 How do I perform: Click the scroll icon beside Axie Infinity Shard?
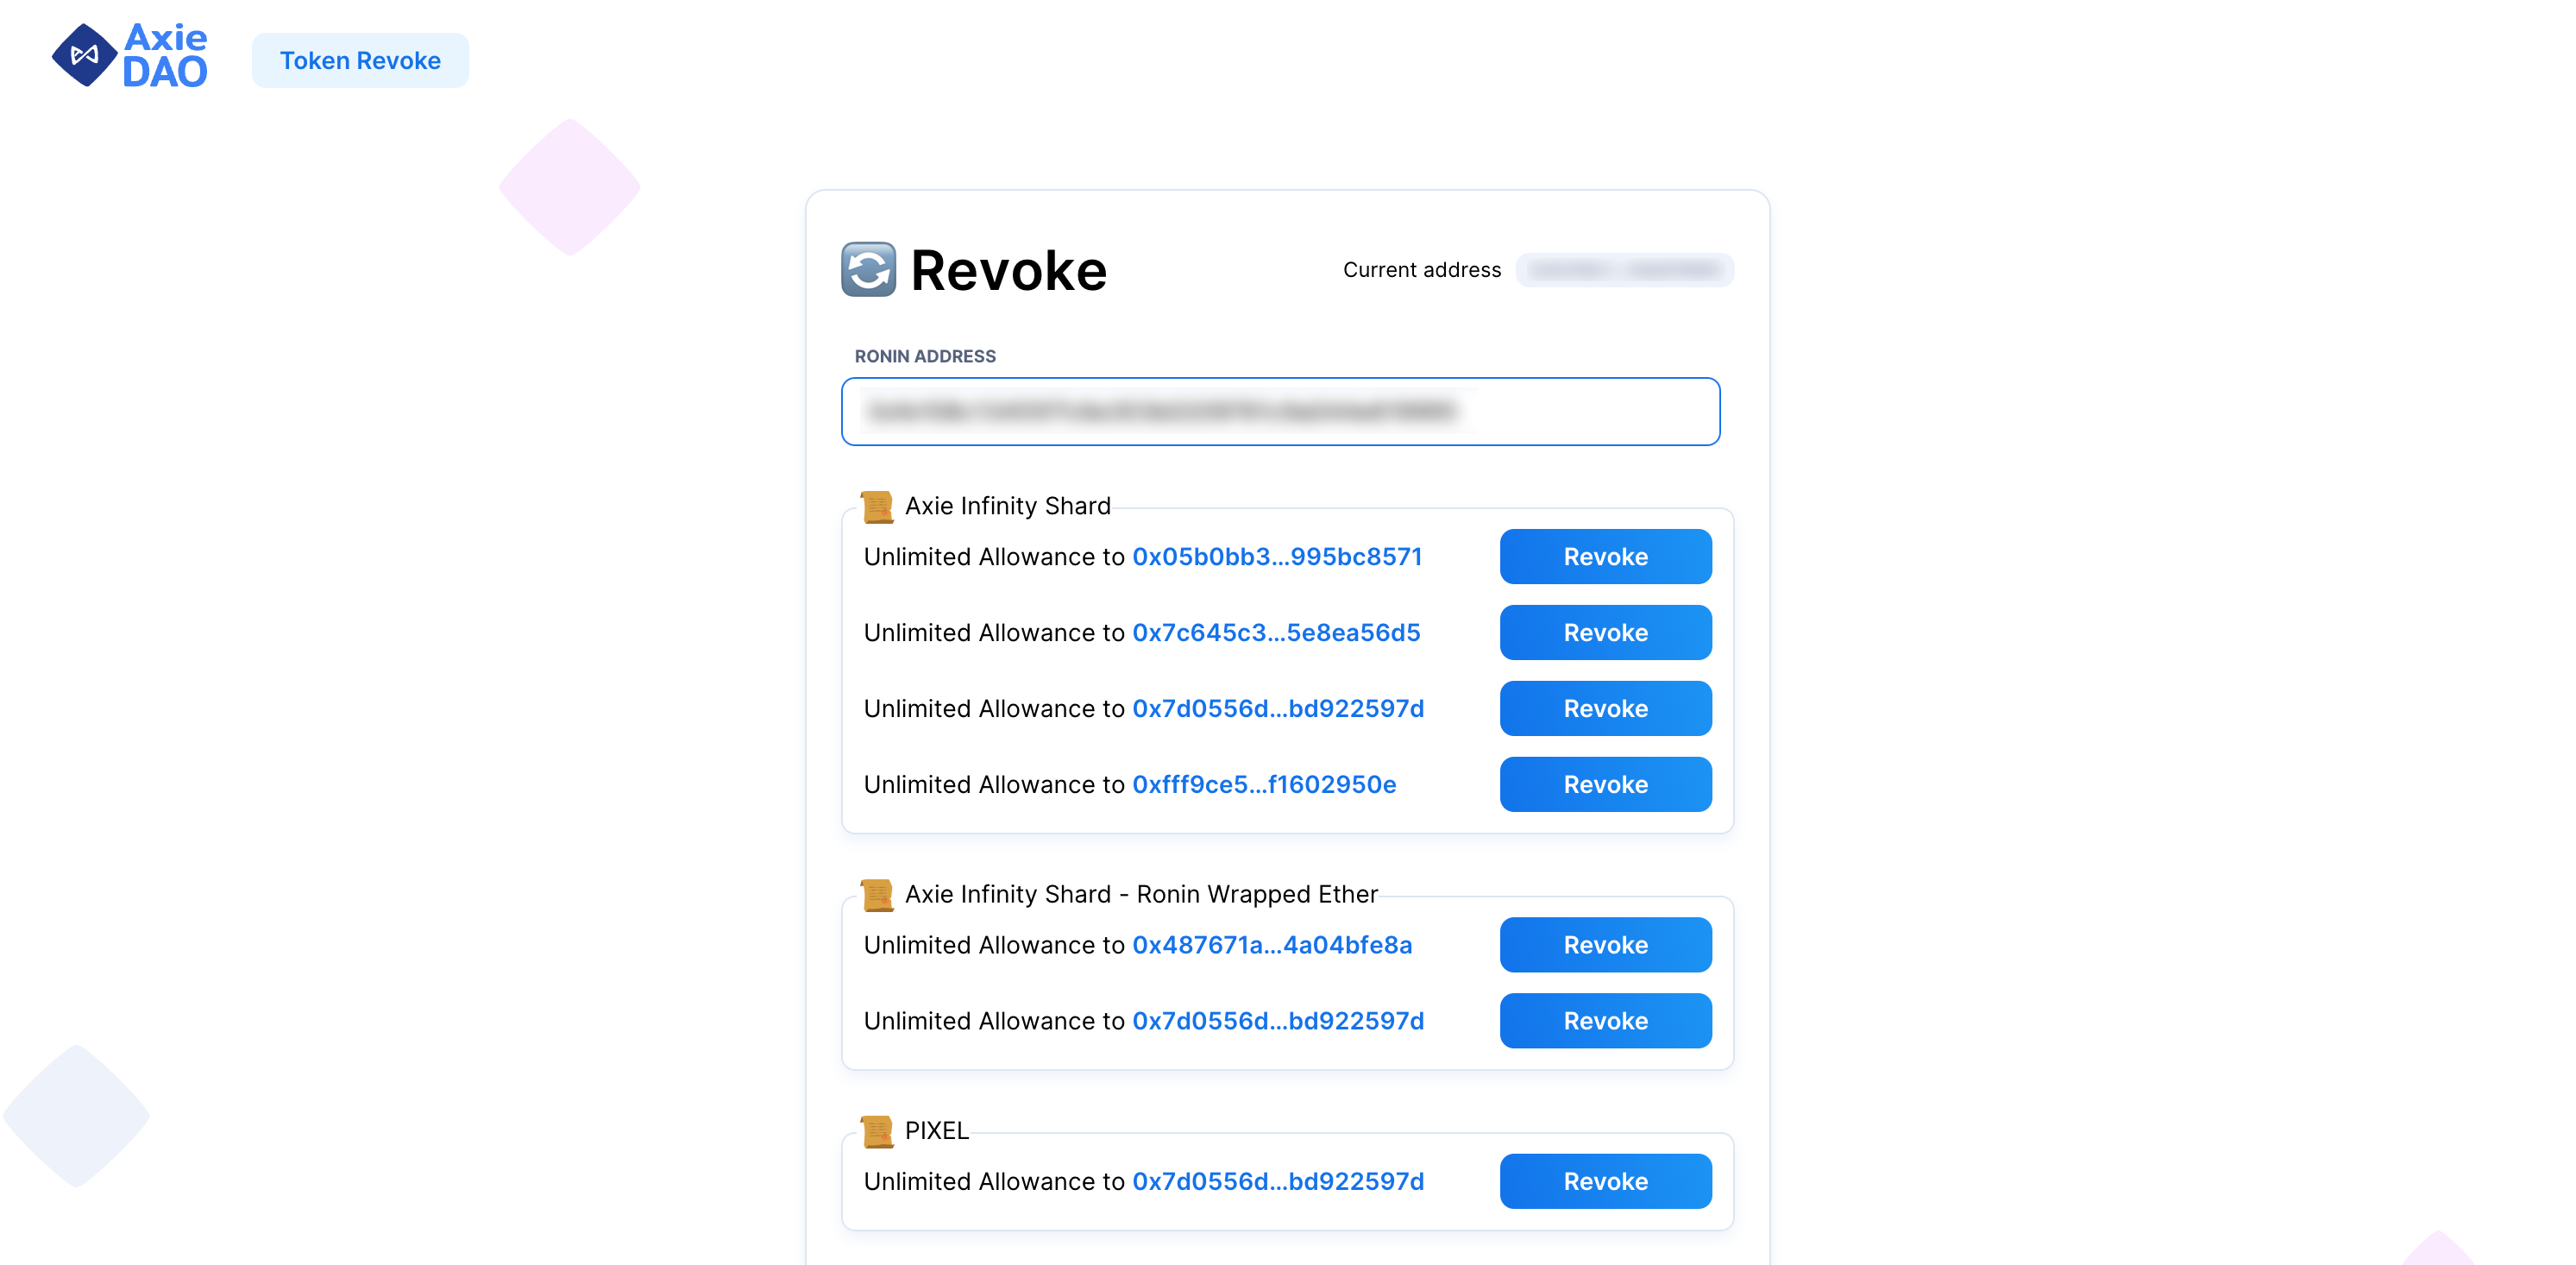[x=877, y=507]
